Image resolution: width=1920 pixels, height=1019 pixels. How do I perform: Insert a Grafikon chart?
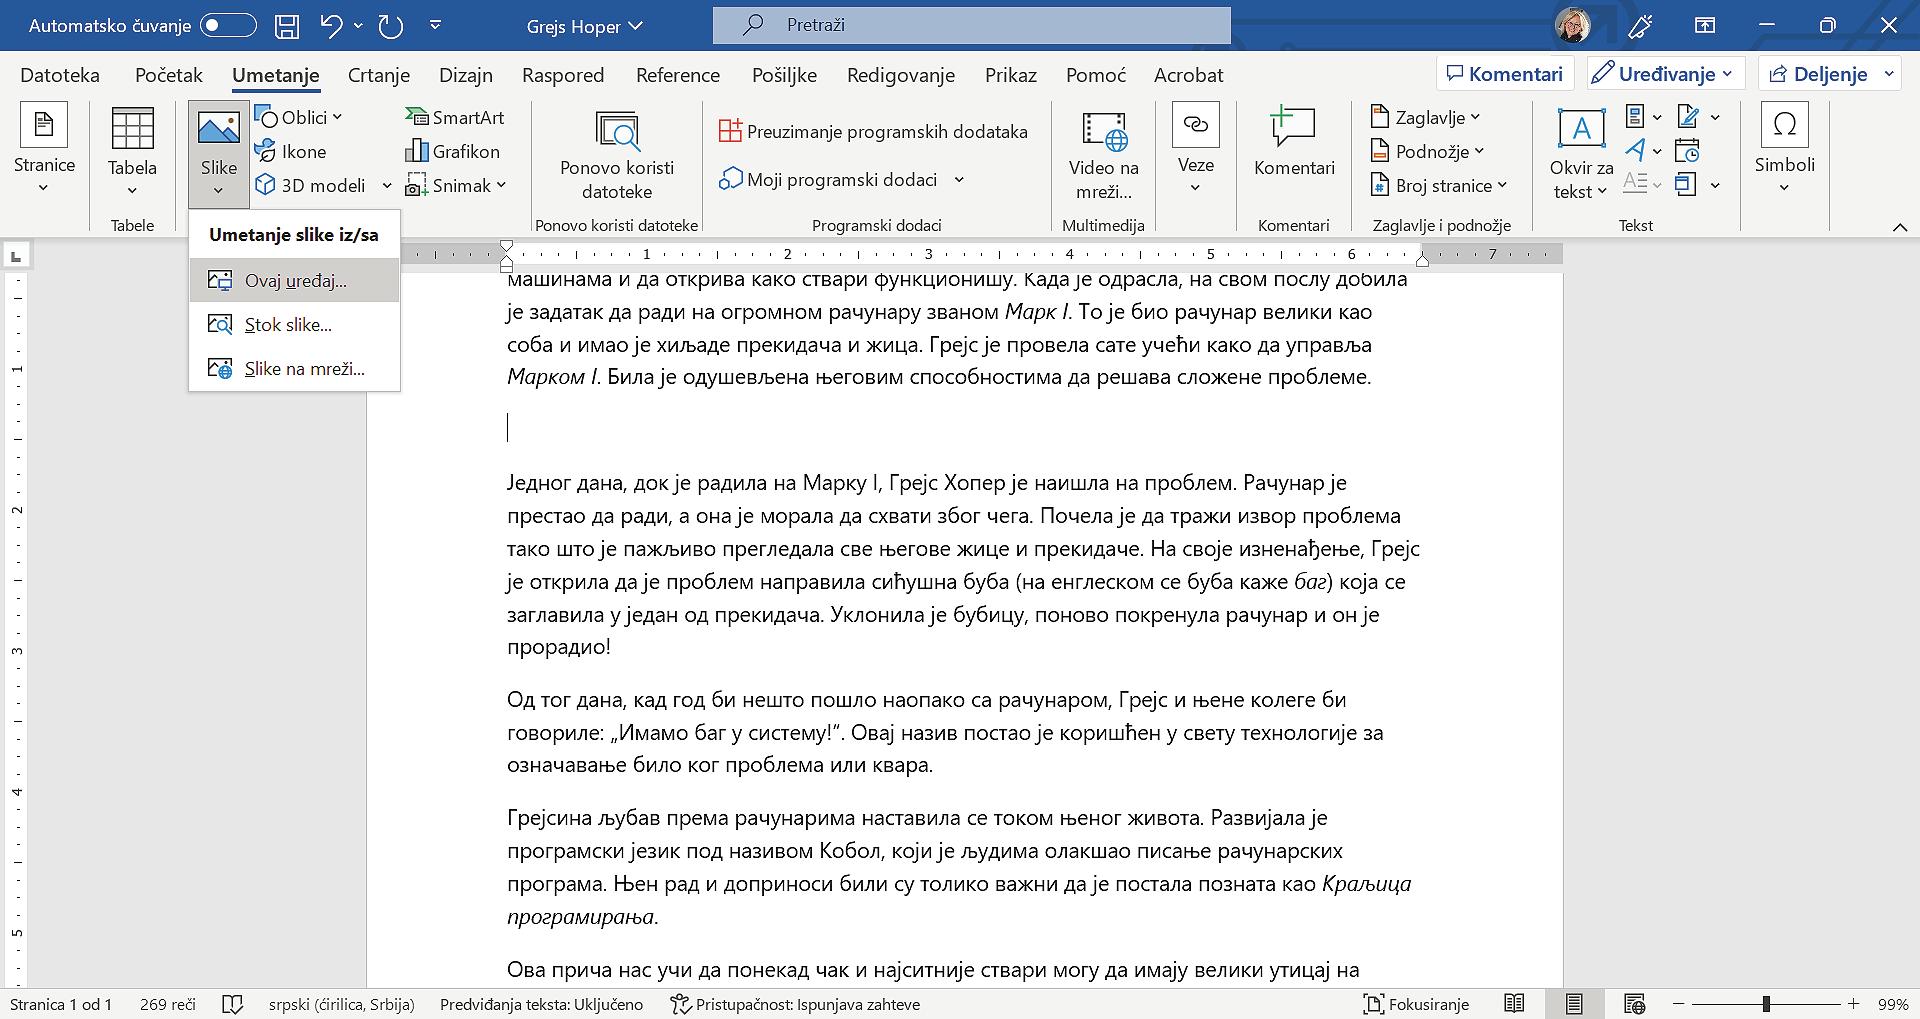(453, 151)
